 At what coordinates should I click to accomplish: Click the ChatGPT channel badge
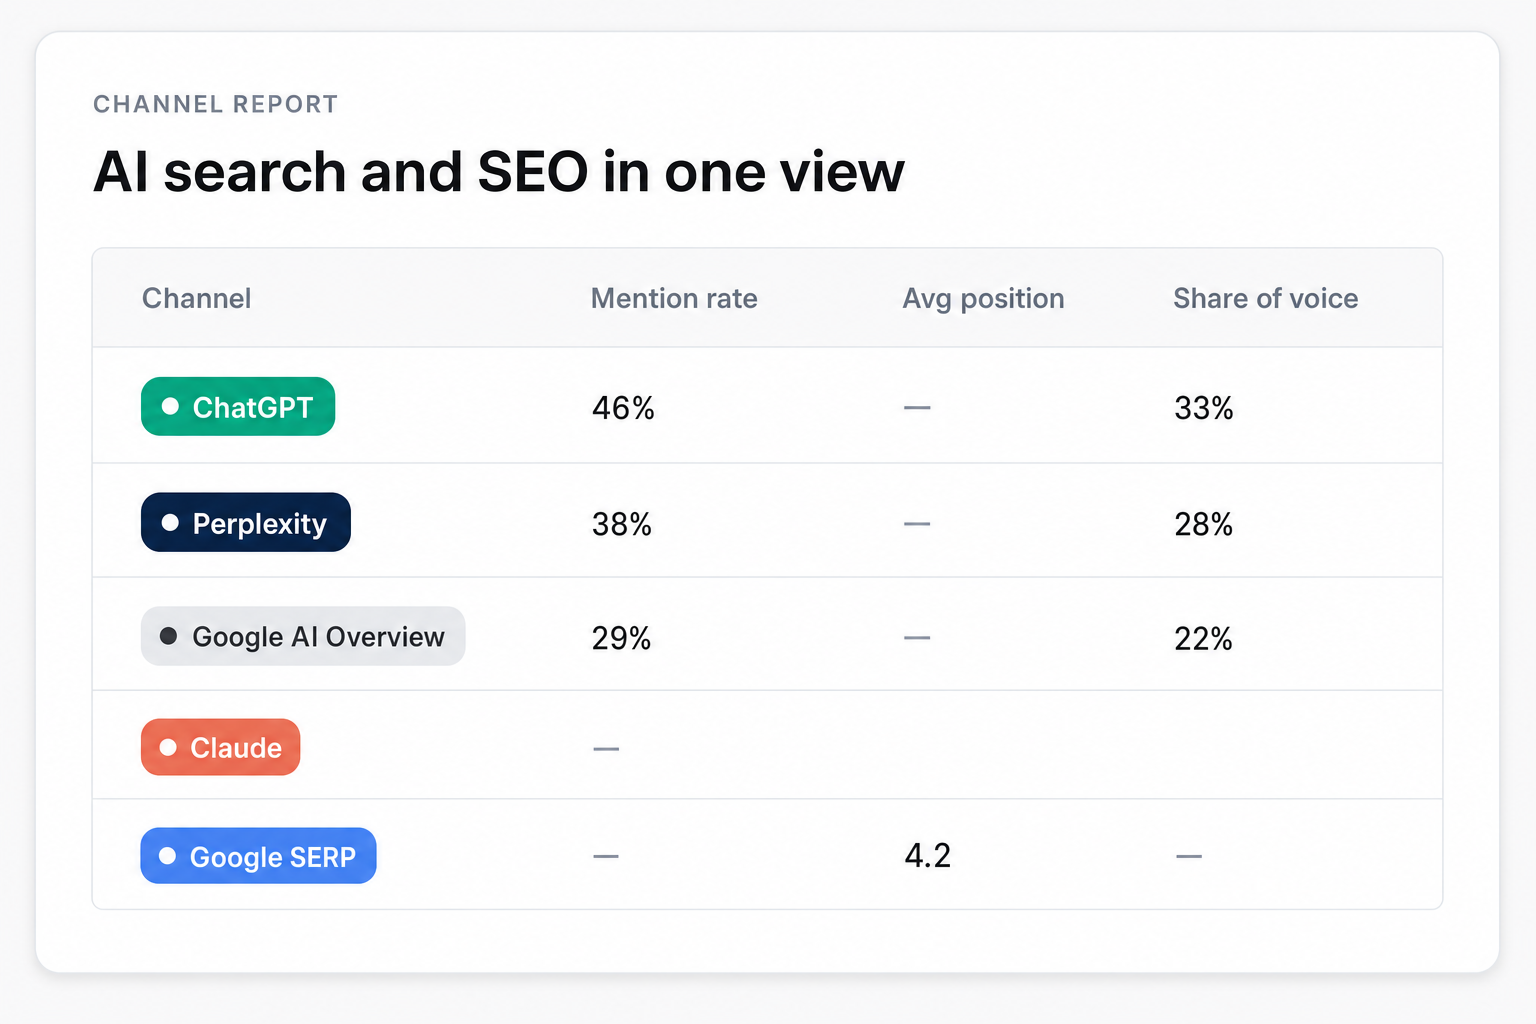(238, 406)
